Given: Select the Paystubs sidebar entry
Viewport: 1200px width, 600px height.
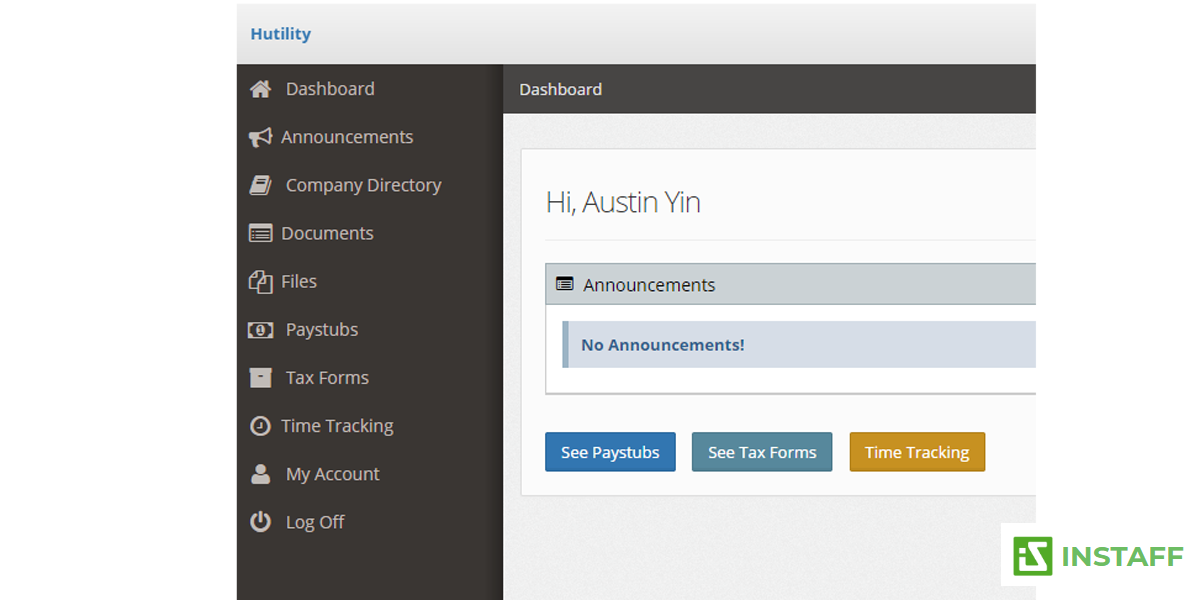Looking at the screenshot, I should (x=321, y=330).
